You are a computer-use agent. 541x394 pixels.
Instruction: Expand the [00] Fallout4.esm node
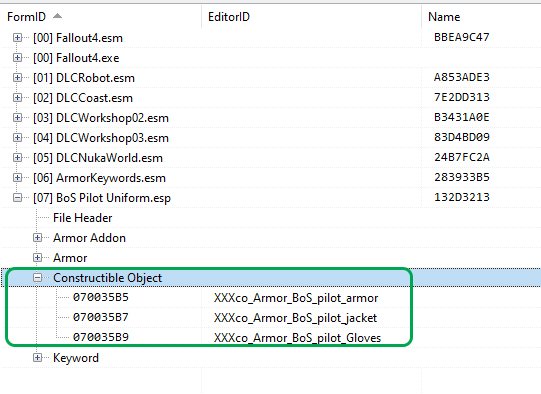click(x=17, y=38)
